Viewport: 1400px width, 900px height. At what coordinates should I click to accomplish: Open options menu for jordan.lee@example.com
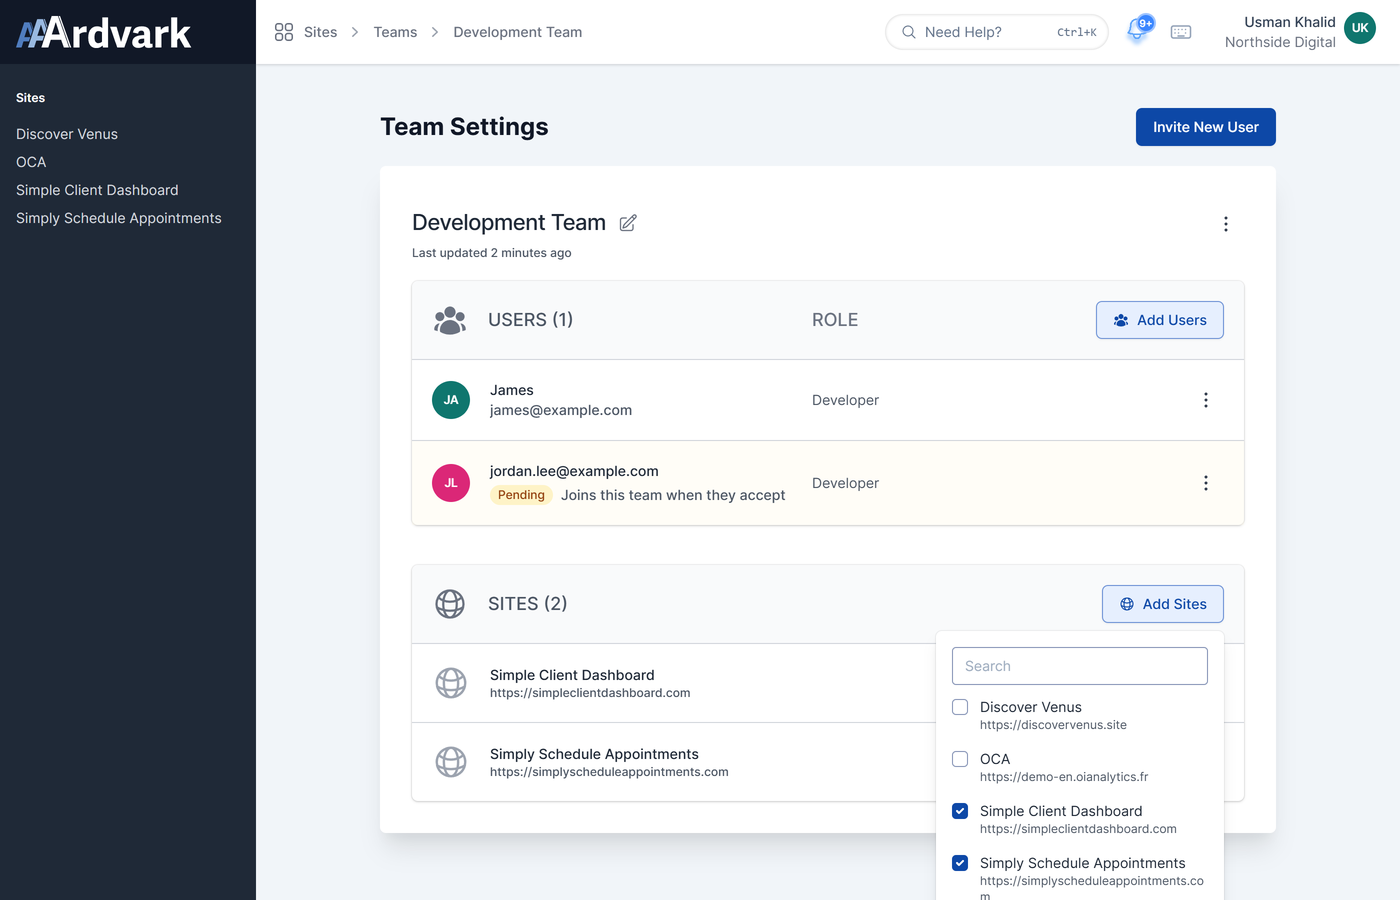click(x=1206, y=483)
